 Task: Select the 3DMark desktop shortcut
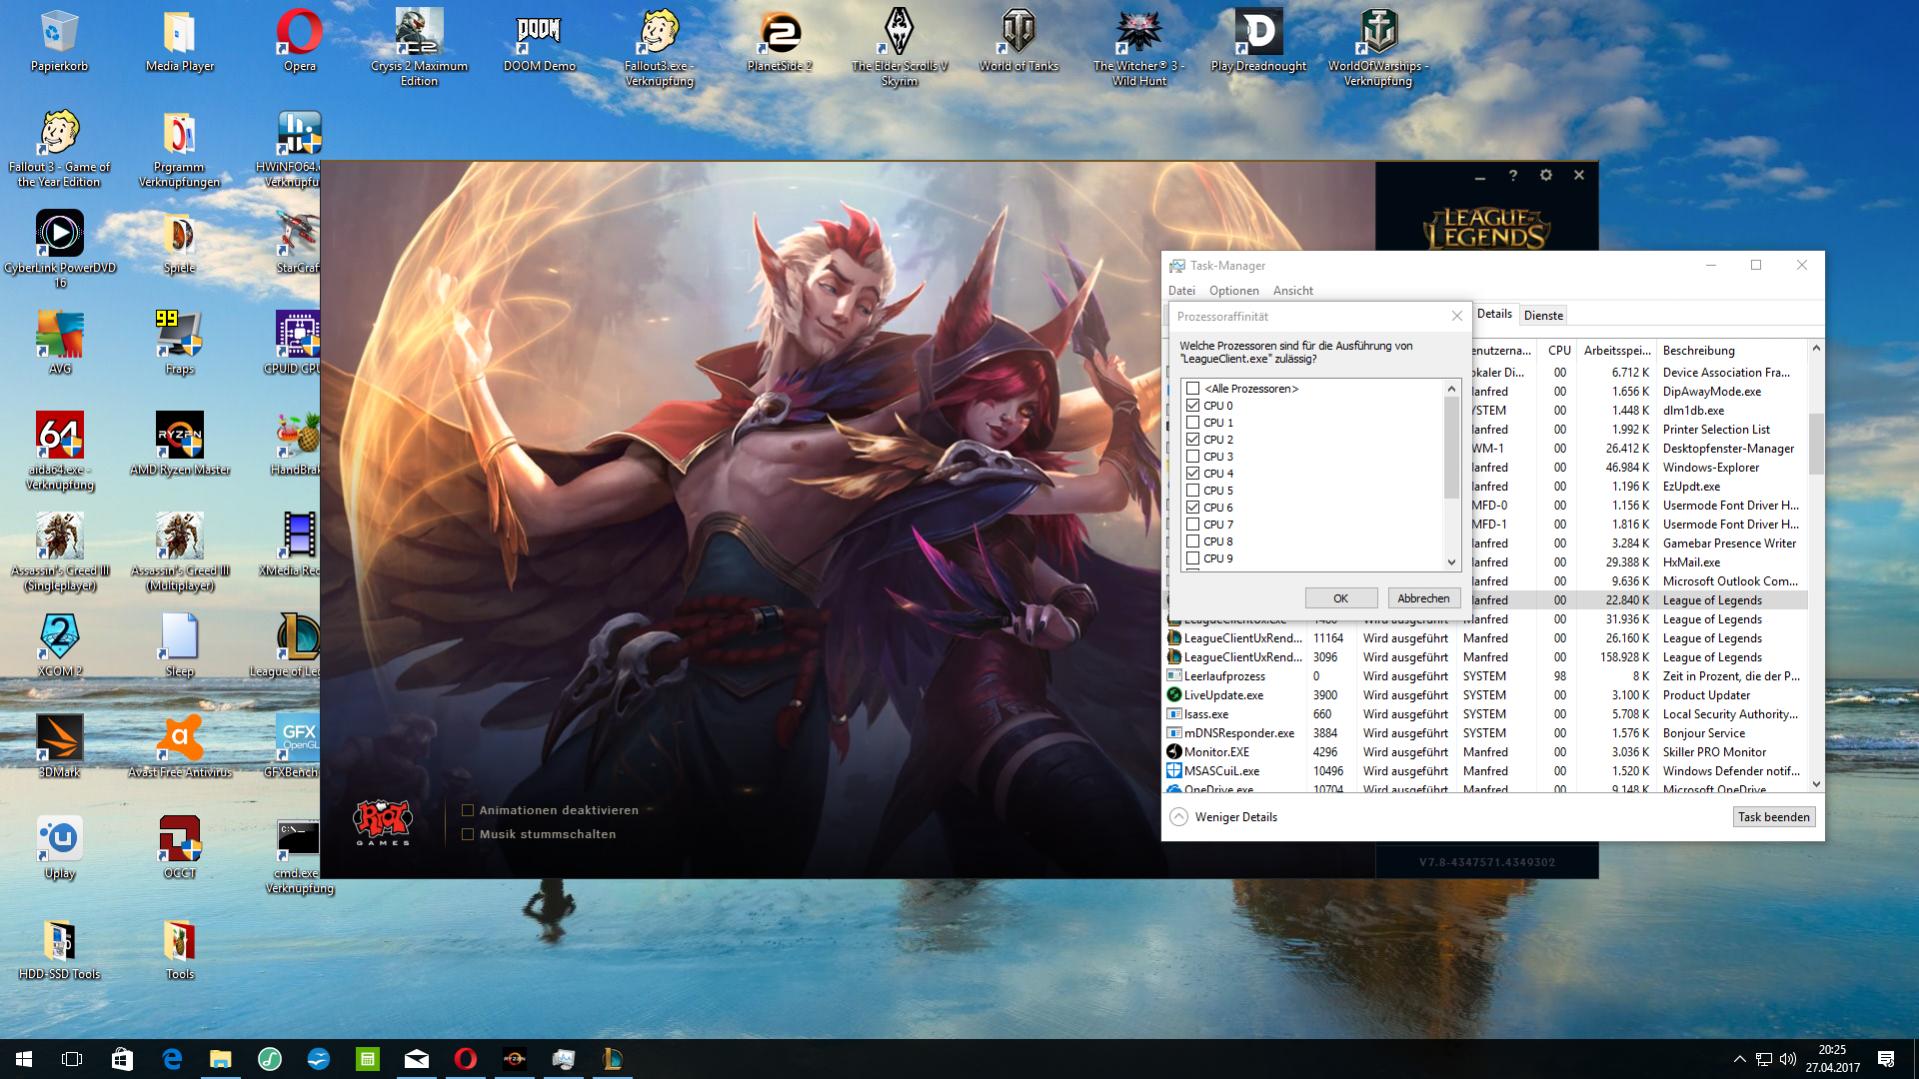[60, 747]
